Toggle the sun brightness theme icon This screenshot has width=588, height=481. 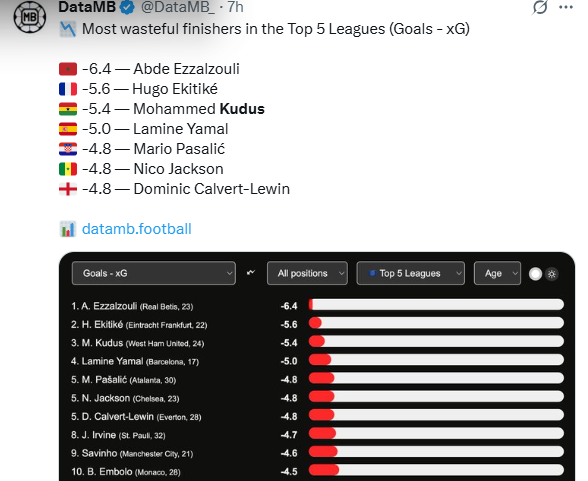551,274
